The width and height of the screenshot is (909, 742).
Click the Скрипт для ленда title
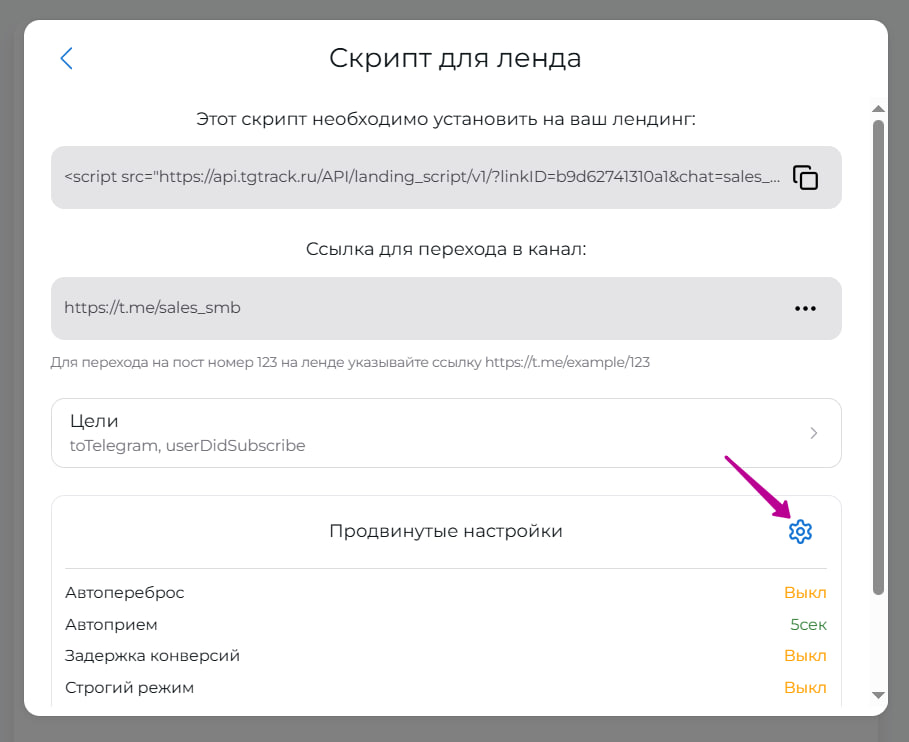(455, 58)
